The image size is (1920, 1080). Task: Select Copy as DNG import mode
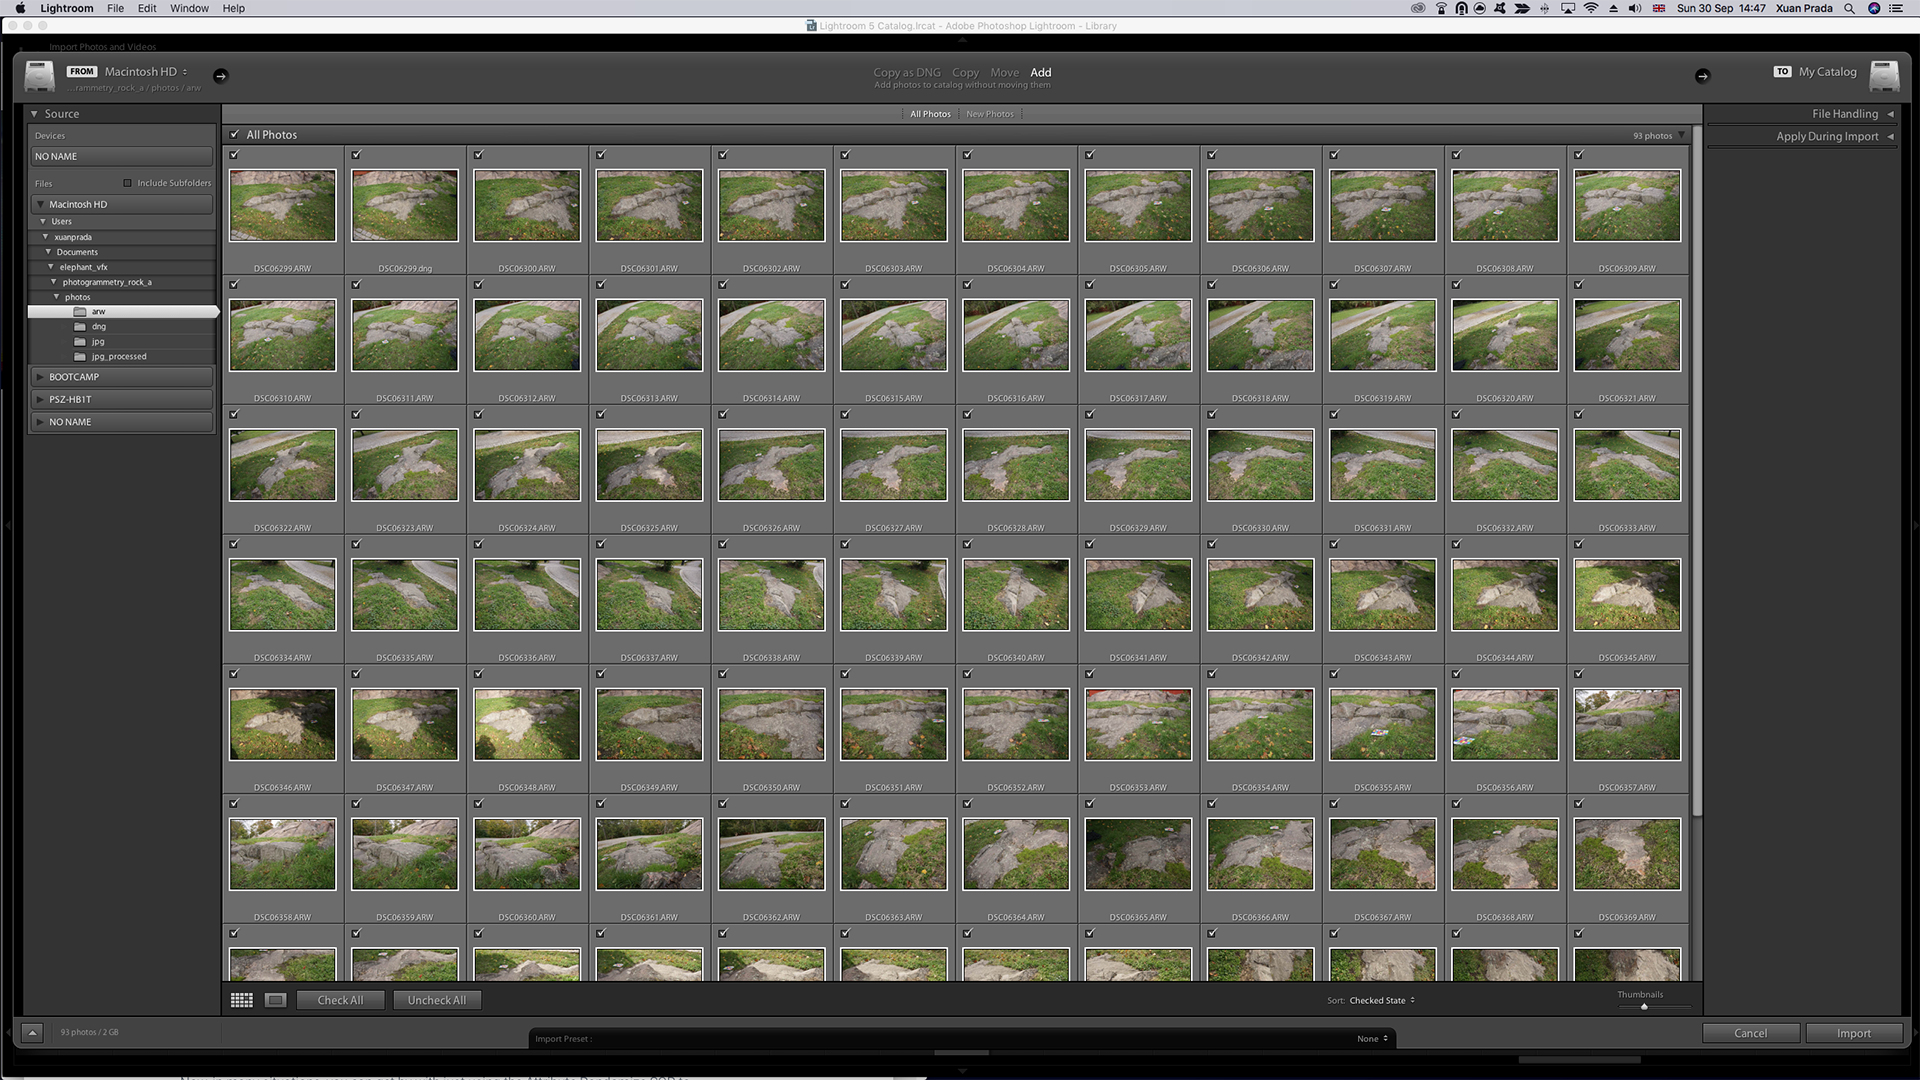[907, 72]
